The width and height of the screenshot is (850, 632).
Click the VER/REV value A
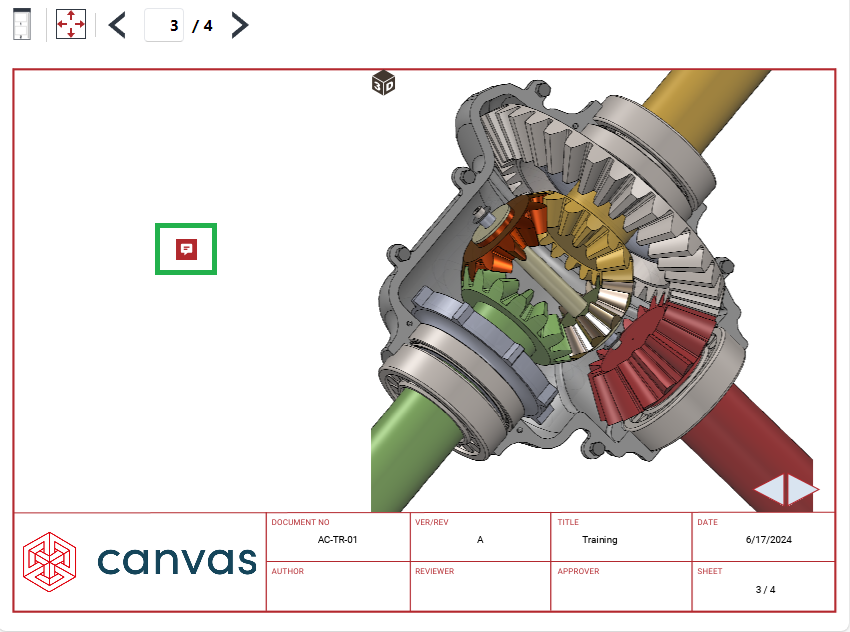point(480,540)
